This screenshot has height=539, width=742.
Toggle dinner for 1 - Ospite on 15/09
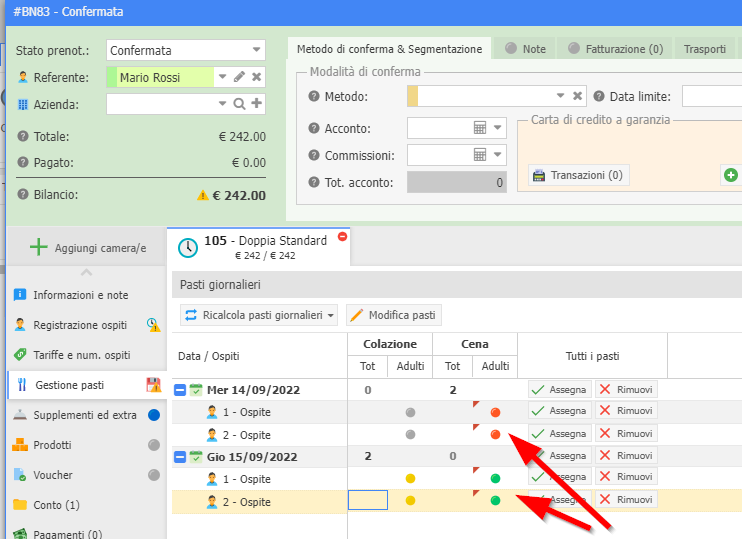point(495,478)
